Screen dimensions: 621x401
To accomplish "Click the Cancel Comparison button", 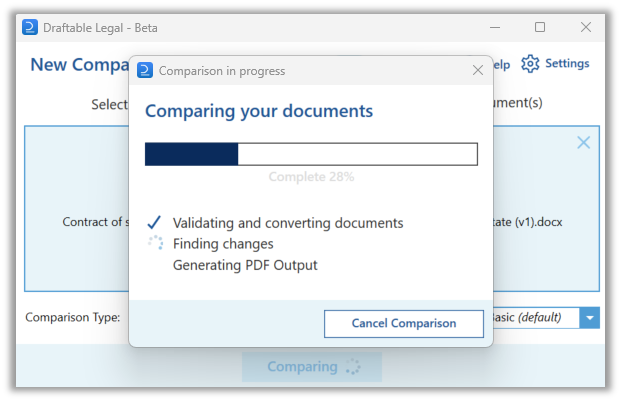I will [404, 323].
